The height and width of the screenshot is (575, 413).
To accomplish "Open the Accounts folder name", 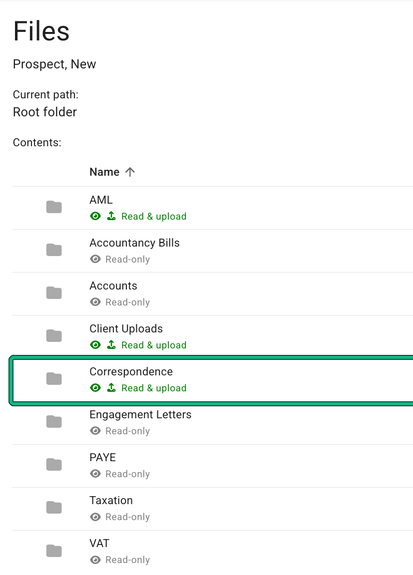I will [113, 286].
